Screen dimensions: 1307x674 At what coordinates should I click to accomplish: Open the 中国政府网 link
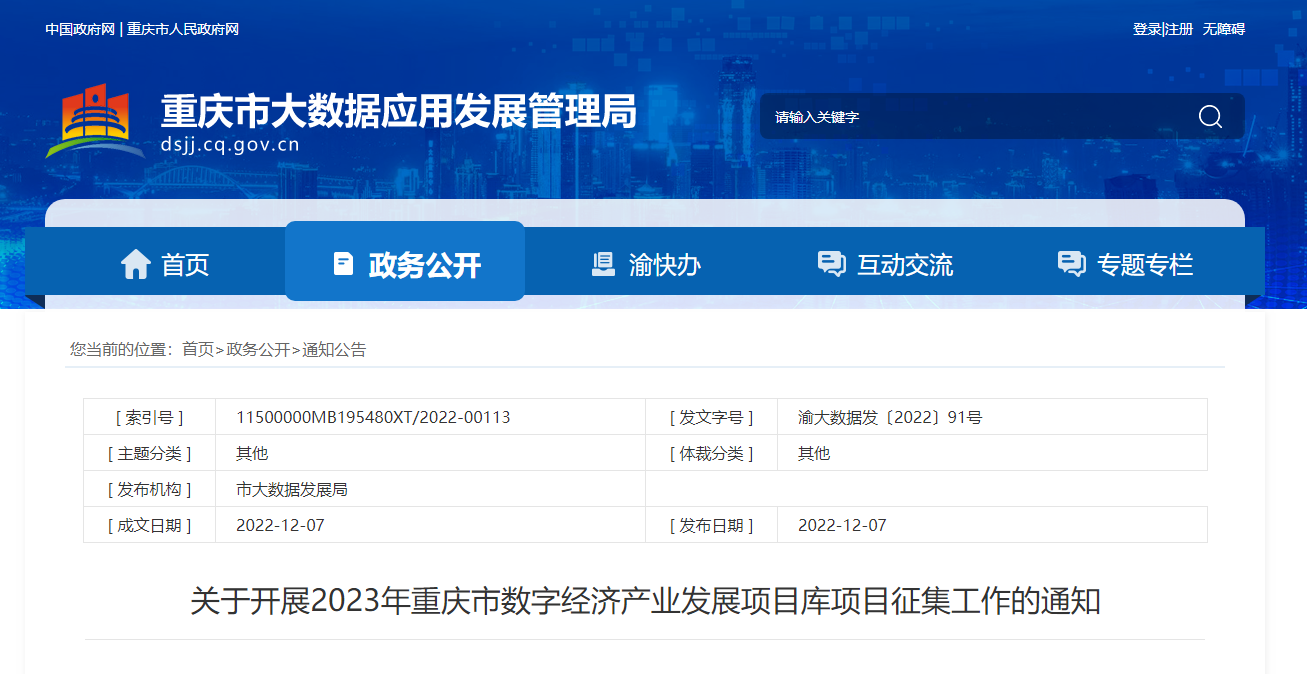coord(80,29)
